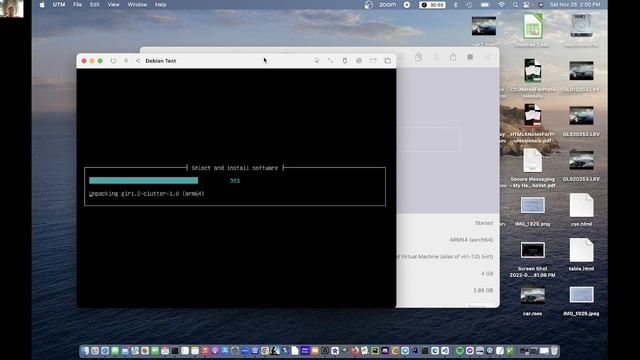640x360 pixels.
Task: Click the restart triangle icon beside Debian Test title
Action: 138,61
